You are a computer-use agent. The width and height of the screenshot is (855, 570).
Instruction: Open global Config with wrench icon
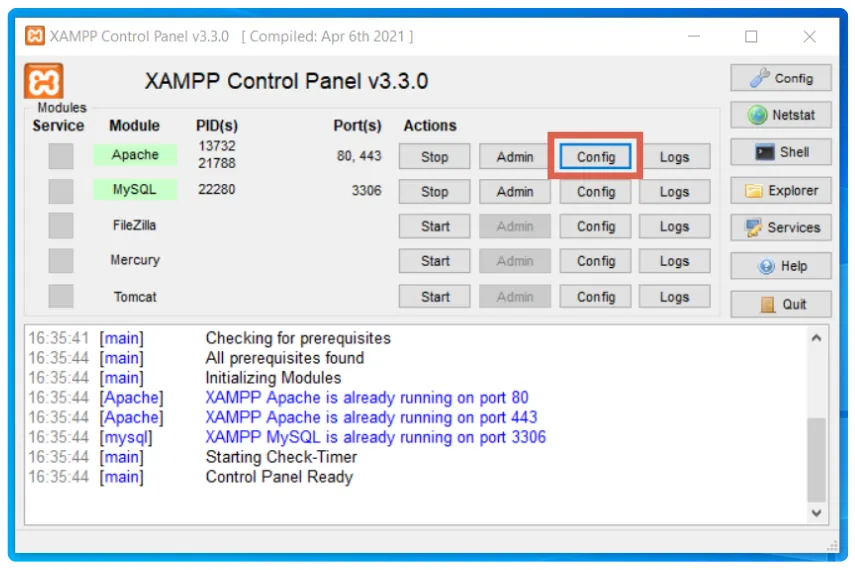[x=781, y=78]
